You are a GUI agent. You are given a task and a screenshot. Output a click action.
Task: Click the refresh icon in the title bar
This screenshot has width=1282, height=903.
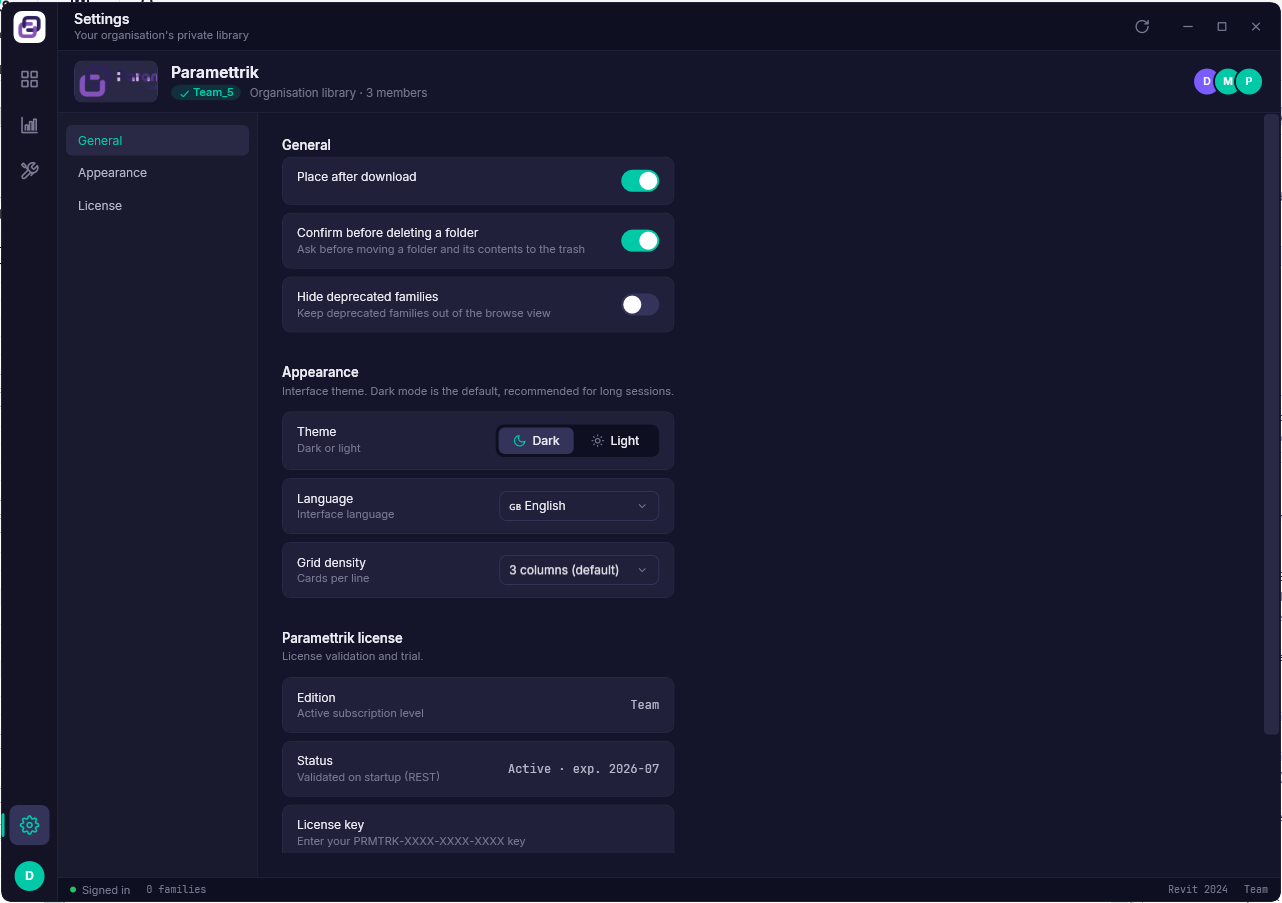[x=1142, y=27]
